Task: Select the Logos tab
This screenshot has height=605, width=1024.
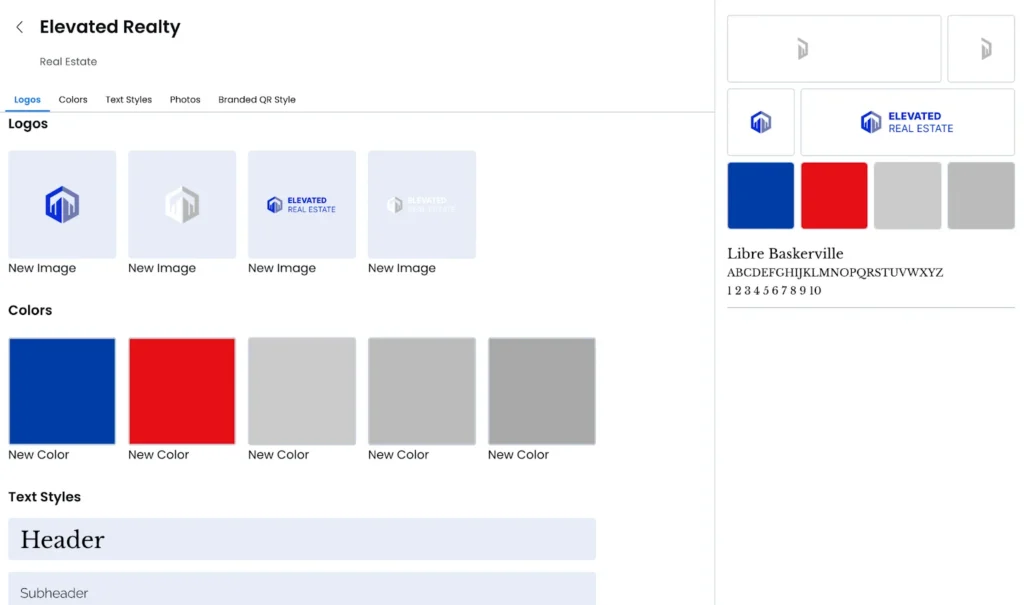Action: pyautogui.click(x=27, y=100)
